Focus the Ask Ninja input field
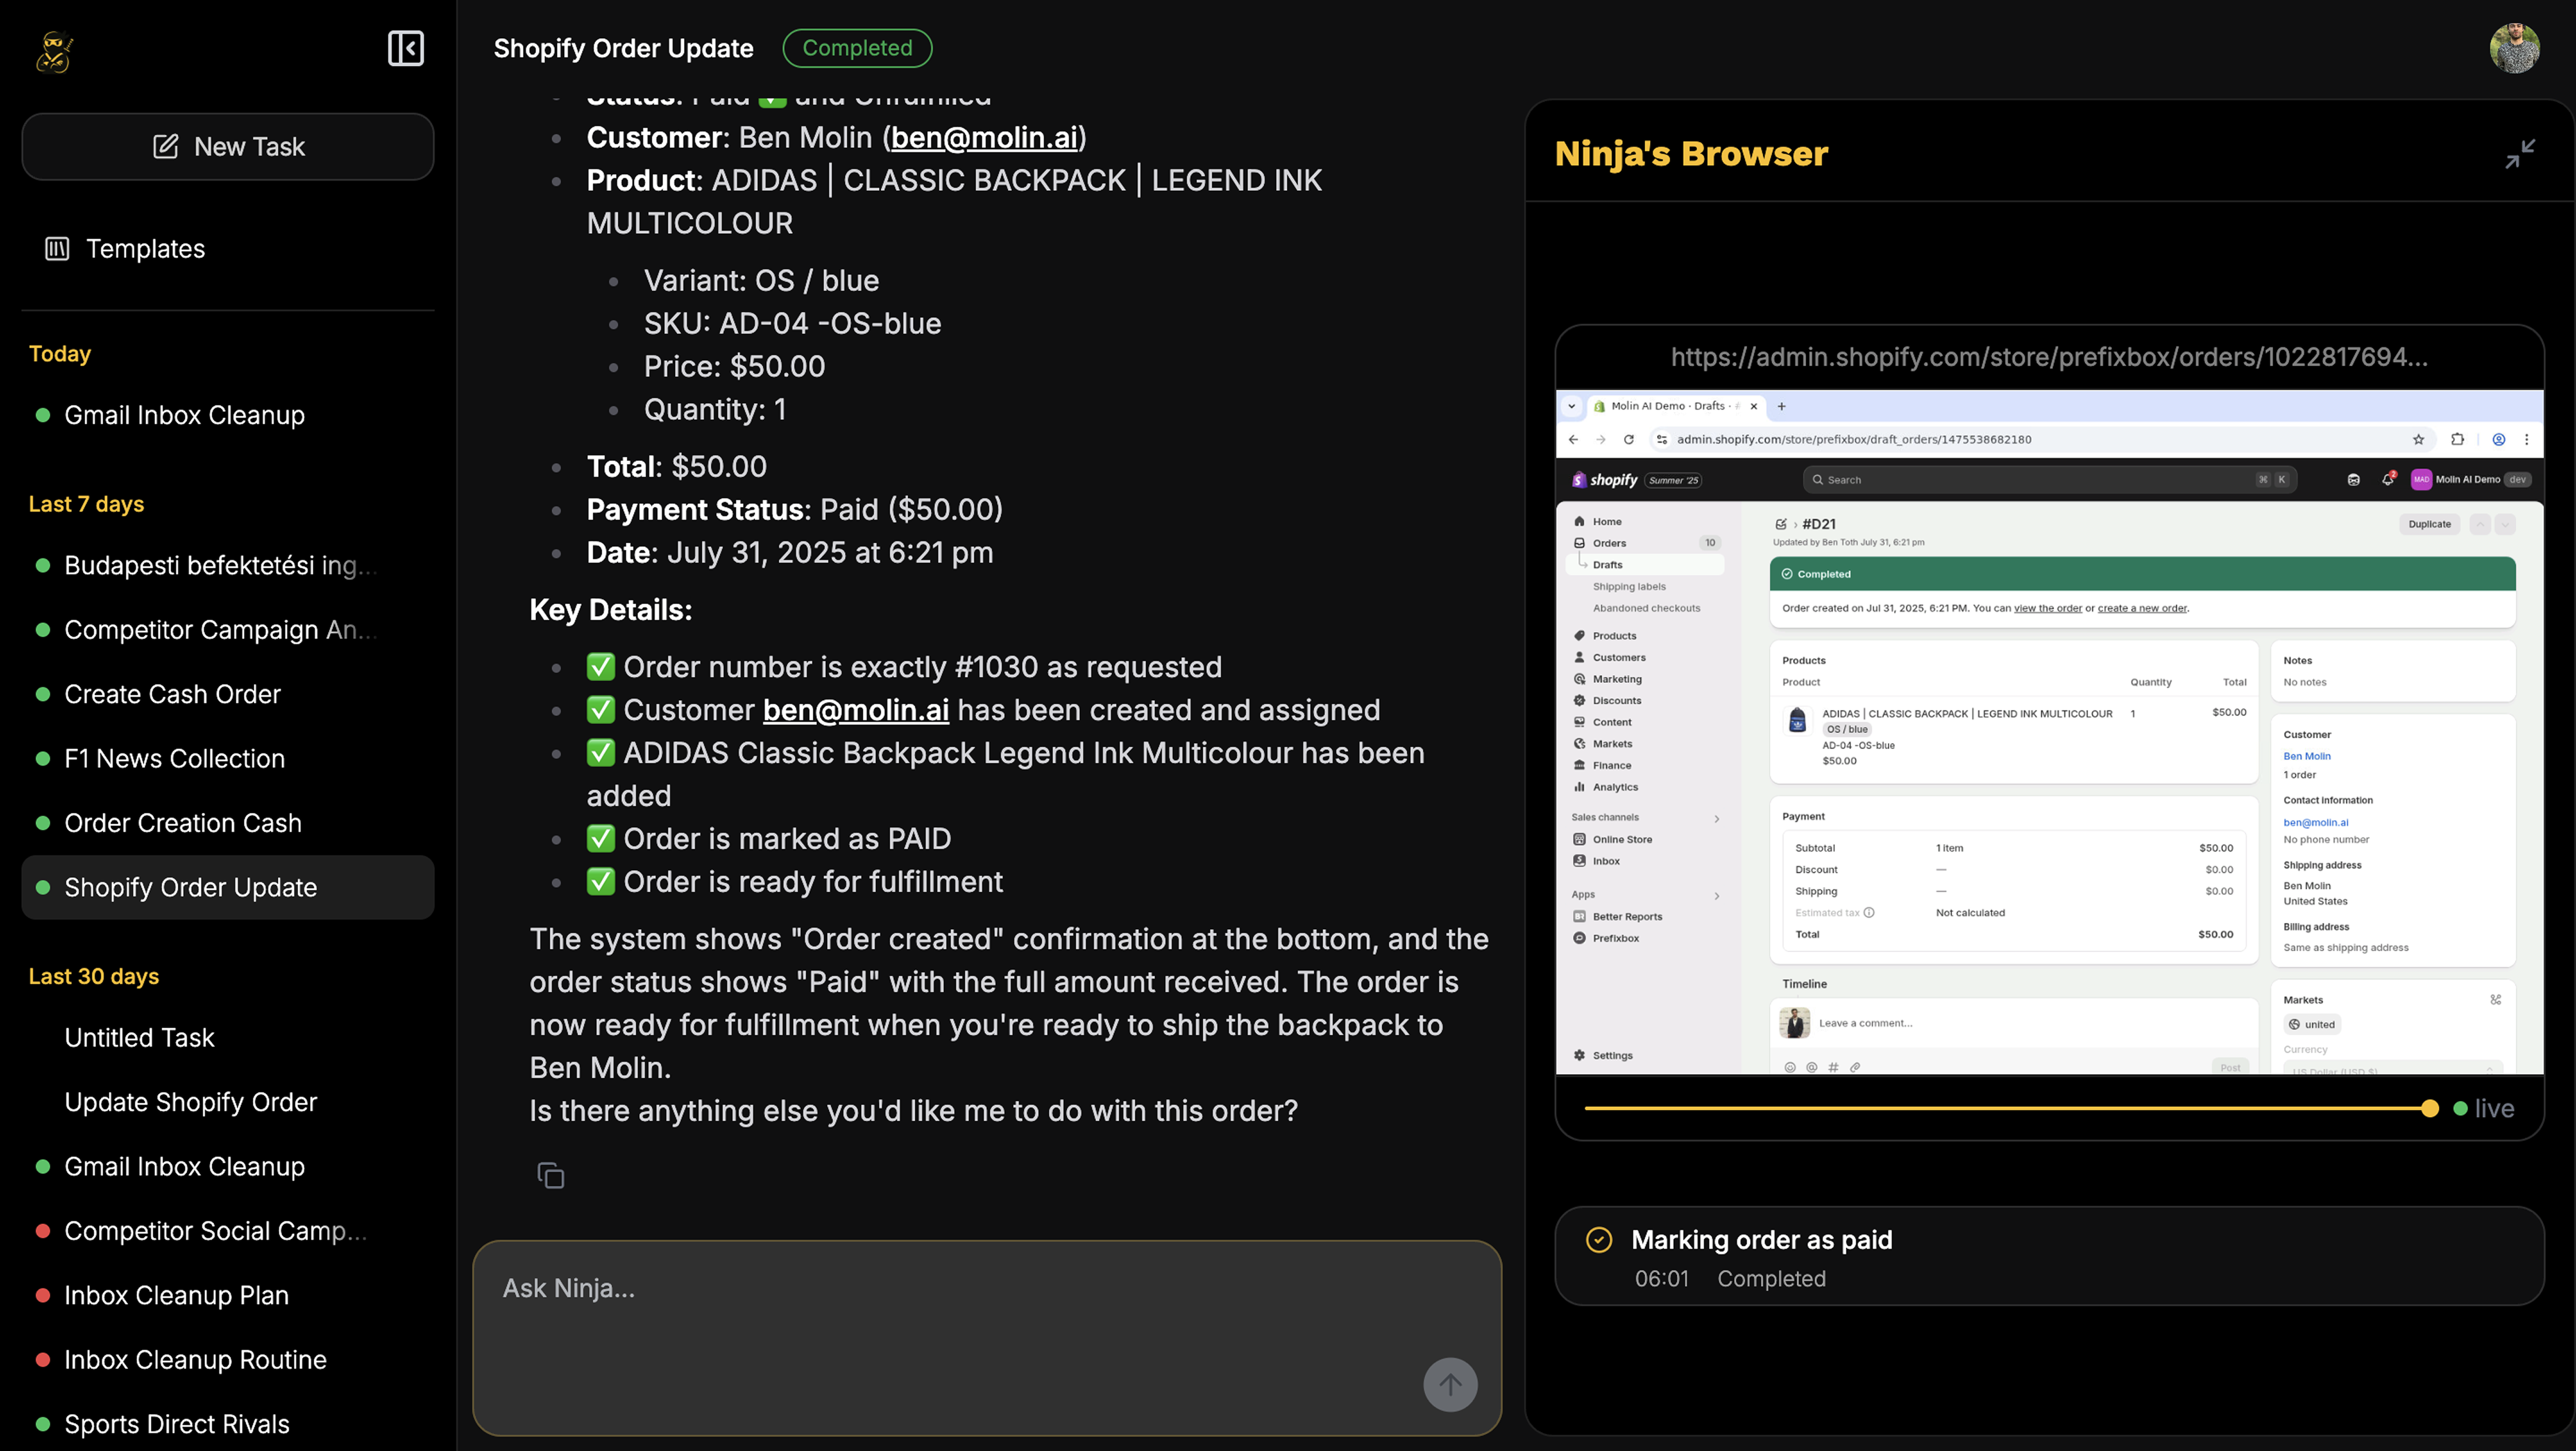The width and height of the screenshot is (2576, 1451). coord(987,1338)
